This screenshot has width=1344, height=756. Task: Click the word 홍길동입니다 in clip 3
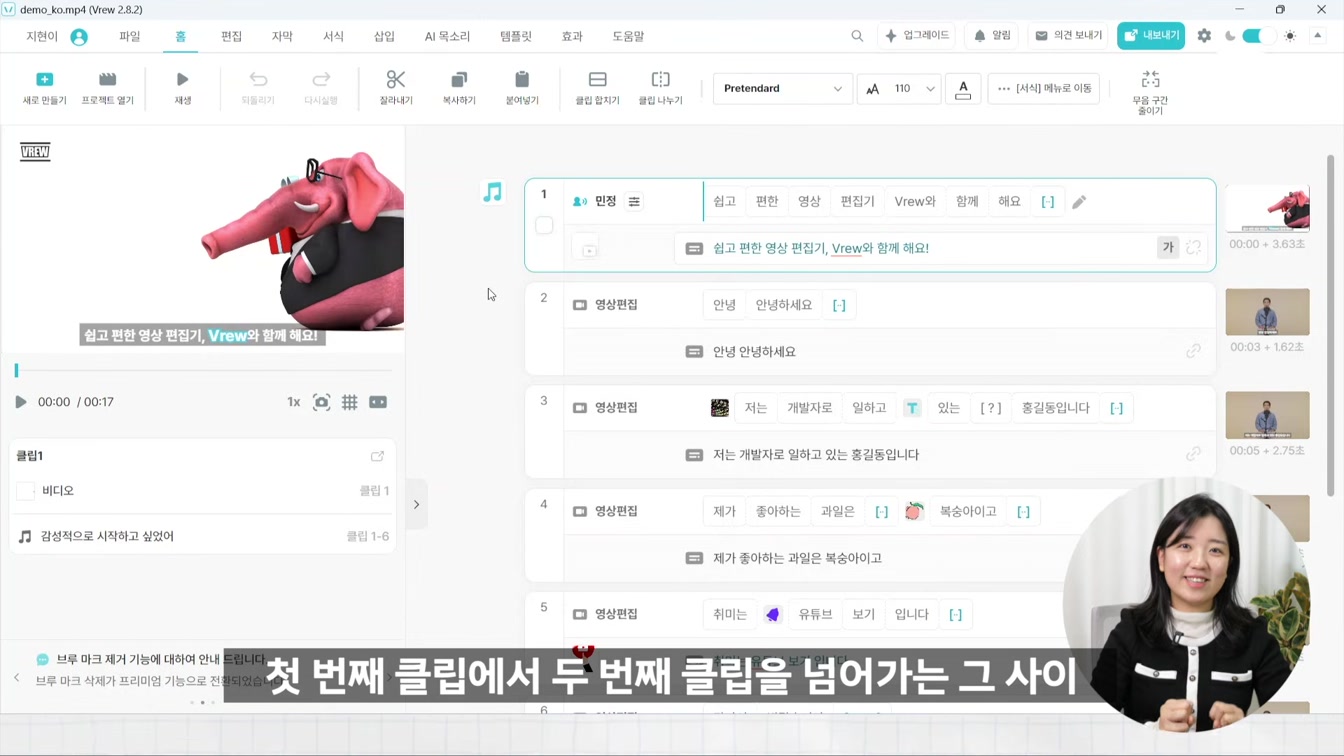[x=1055, y=408]
